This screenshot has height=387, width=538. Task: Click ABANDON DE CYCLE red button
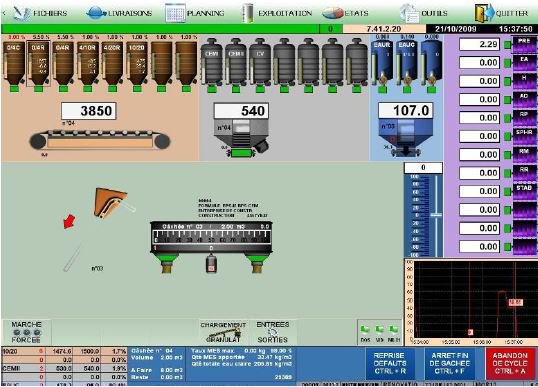pos(510,363)
